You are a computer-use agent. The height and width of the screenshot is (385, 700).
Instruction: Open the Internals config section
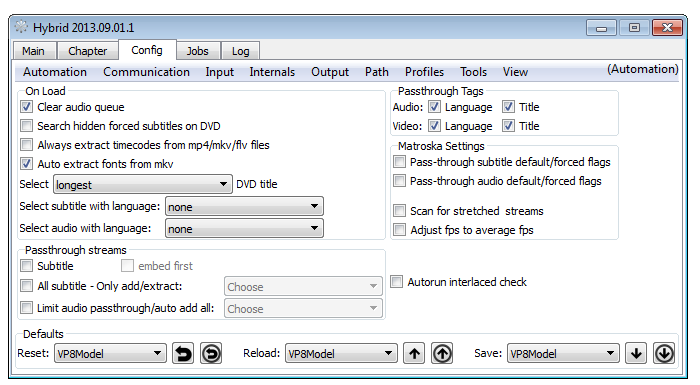272,72
